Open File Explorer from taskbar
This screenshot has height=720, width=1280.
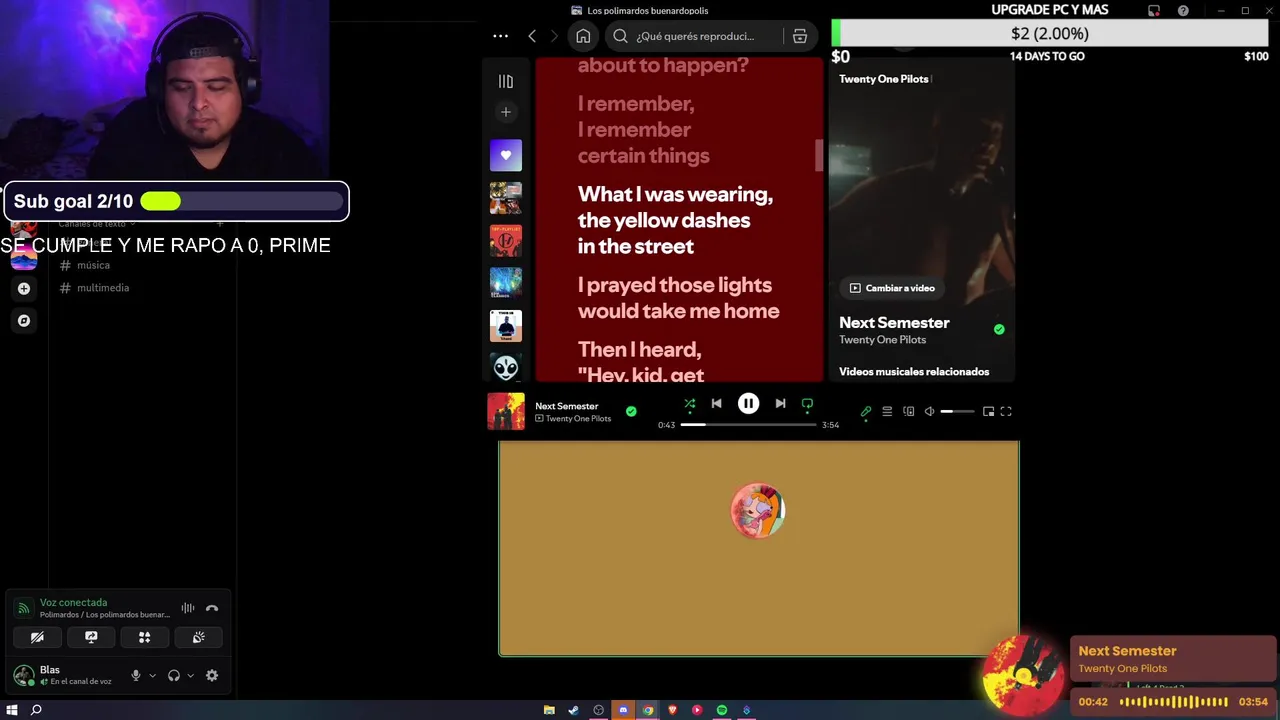tap(549, 710)
